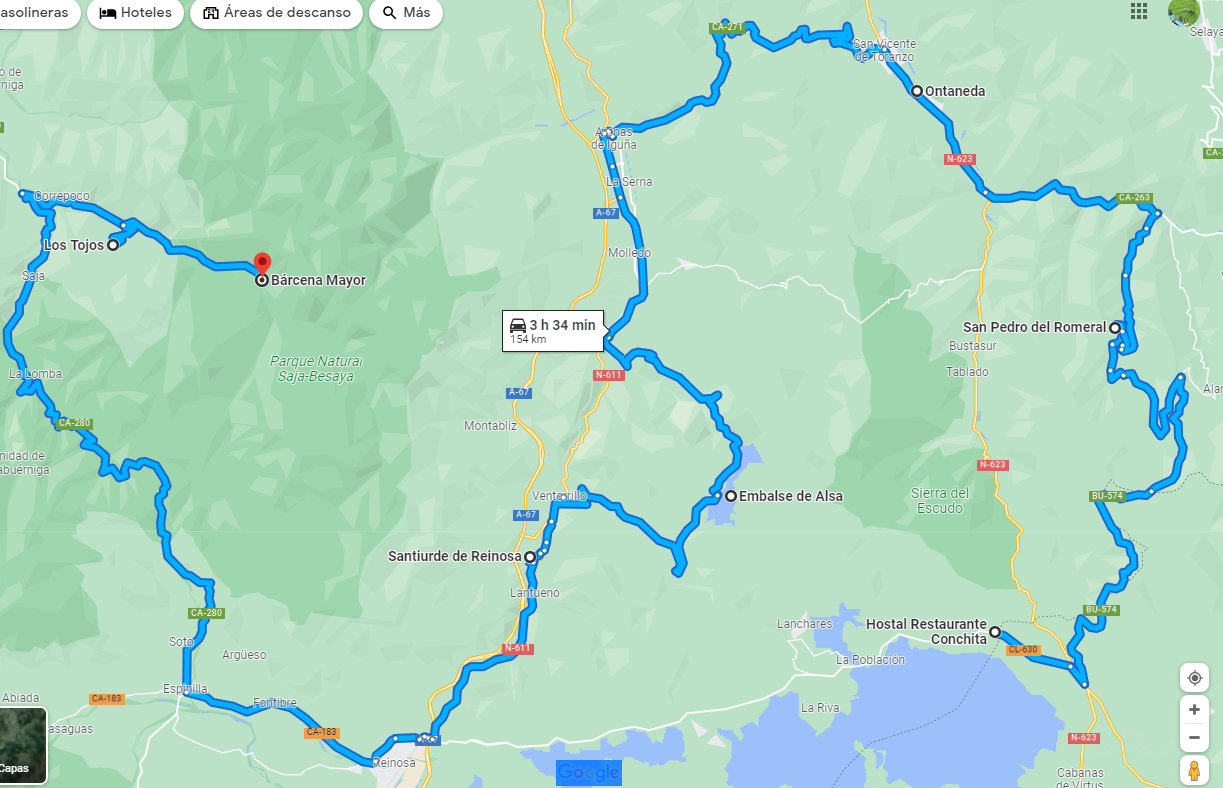
Task: Filter map by Áreas de descanso
Action: click(277, 13)
